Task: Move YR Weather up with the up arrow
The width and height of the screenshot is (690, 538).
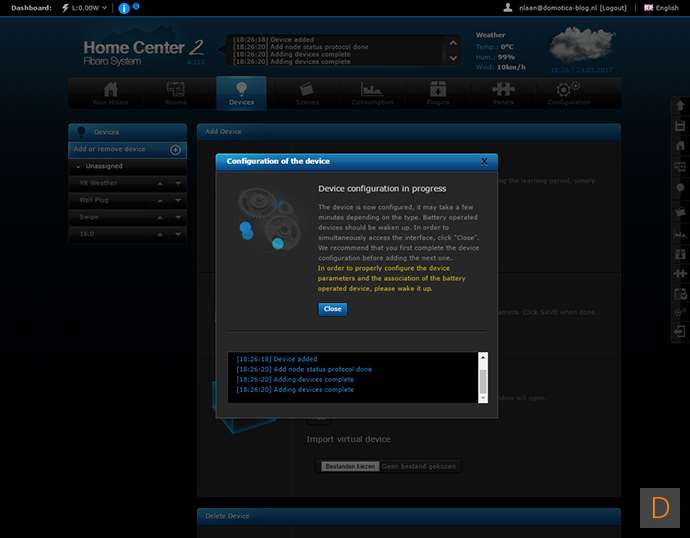Action: pyautogui.click(x=160, y=183)
